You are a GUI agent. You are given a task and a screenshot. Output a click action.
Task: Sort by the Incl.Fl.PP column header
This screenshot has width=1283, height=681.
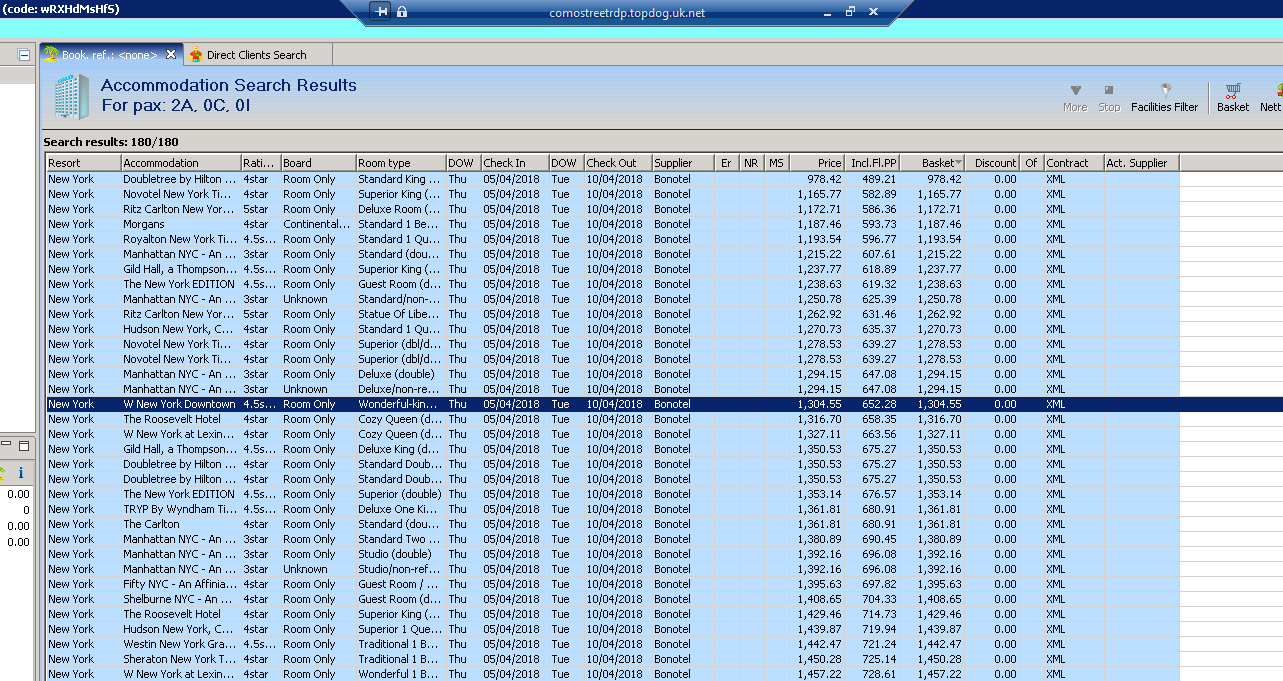coord(872,163)
